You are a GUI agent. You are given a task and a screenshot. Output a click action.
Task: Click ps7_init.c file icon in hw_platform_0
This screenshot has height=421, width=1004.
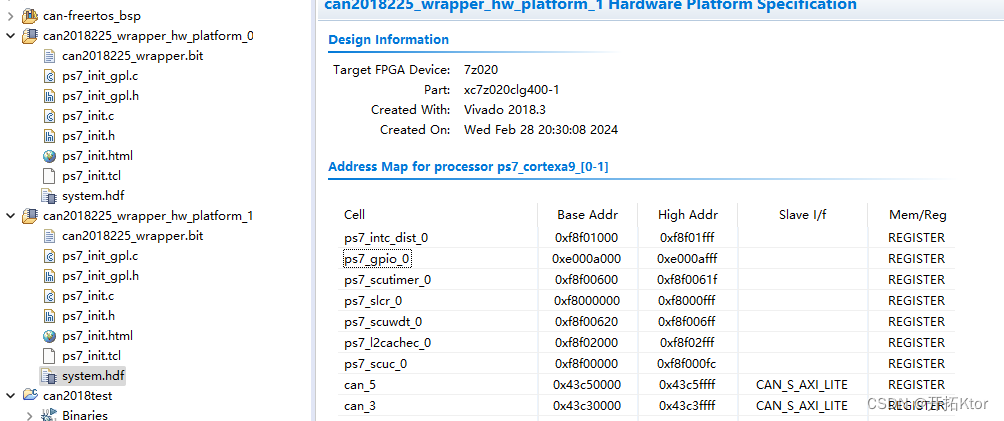[x=49, y=116]
